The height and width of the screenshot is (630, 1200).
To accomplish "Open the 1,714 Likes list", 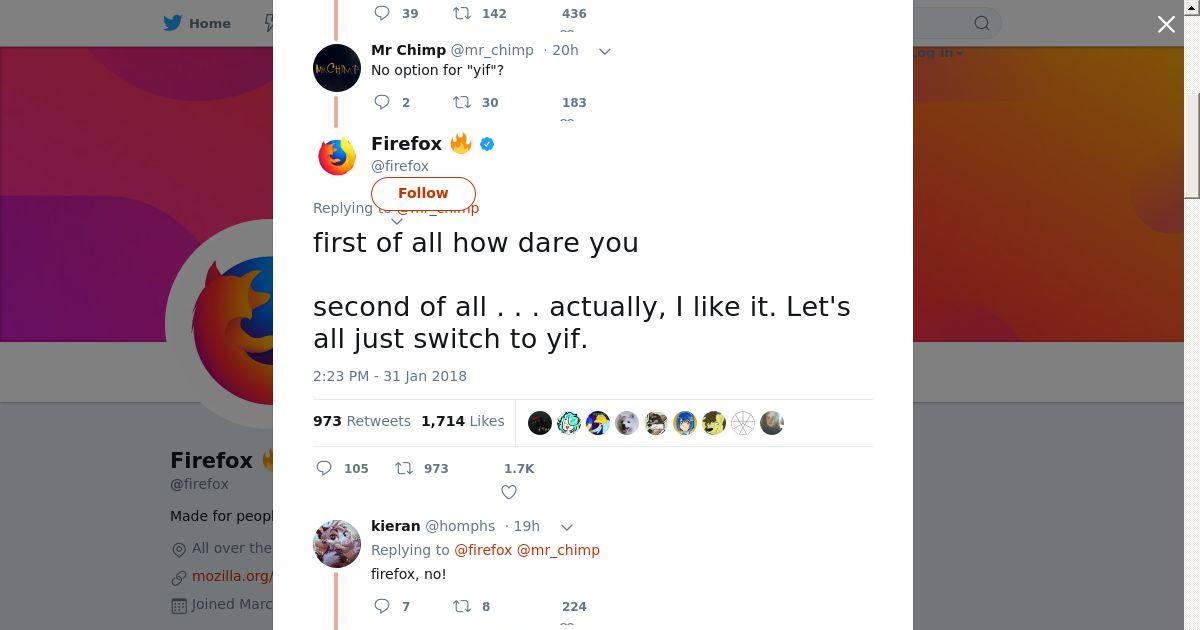I will 463,421.
